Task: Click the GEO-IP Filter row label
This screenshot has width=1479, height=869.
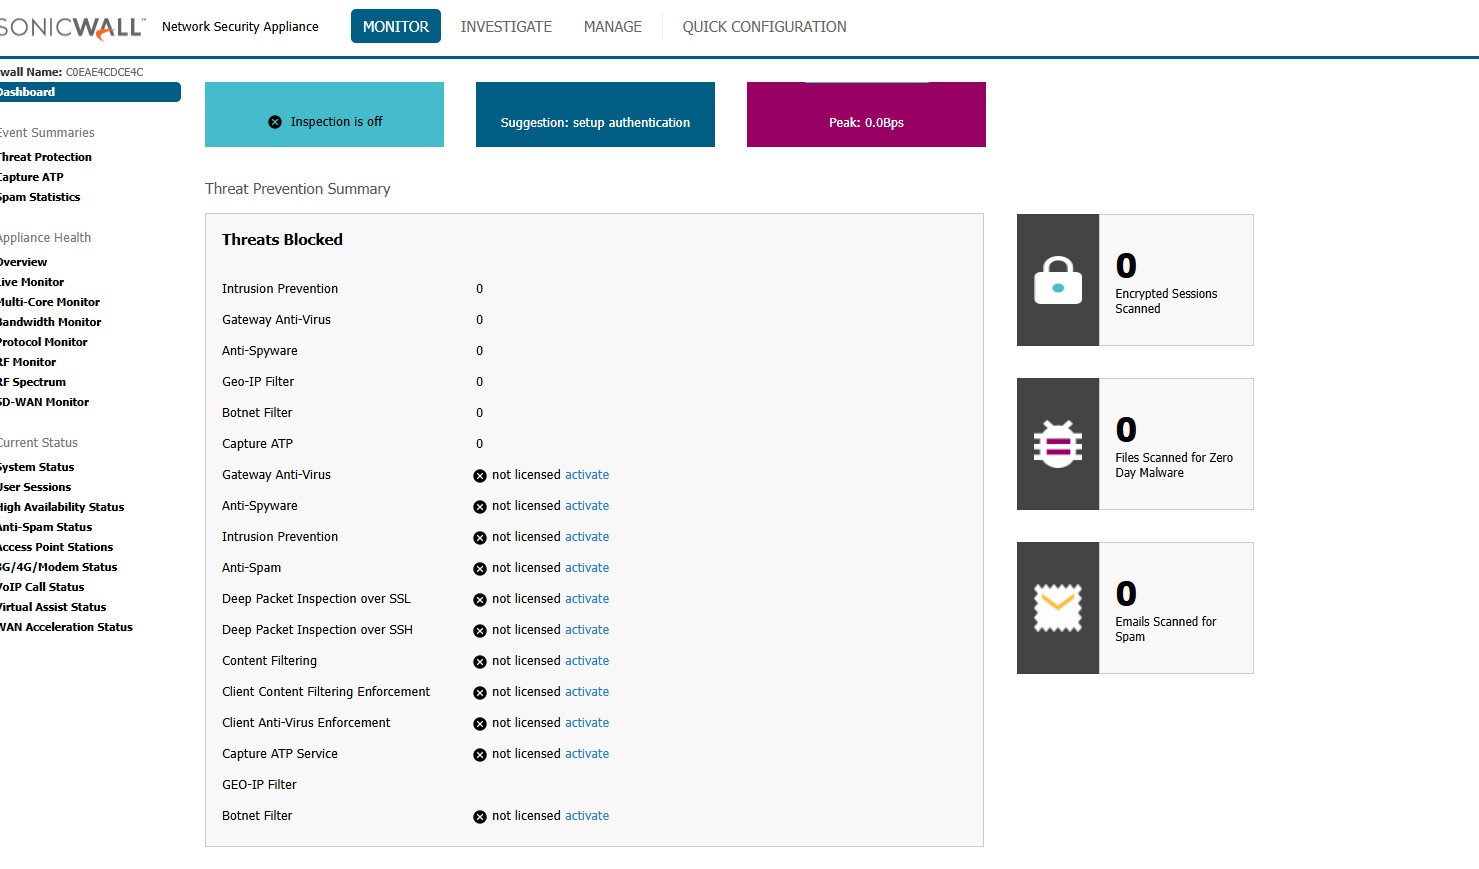Action: [x=259, y=785]
